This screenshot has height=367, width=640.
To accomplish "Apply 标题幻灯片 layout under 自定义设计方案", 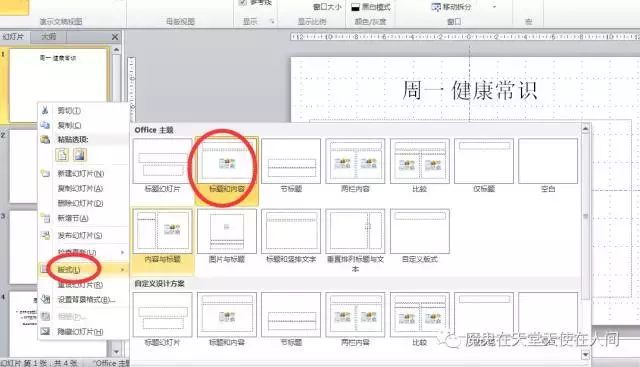I will tap(162, 319).
